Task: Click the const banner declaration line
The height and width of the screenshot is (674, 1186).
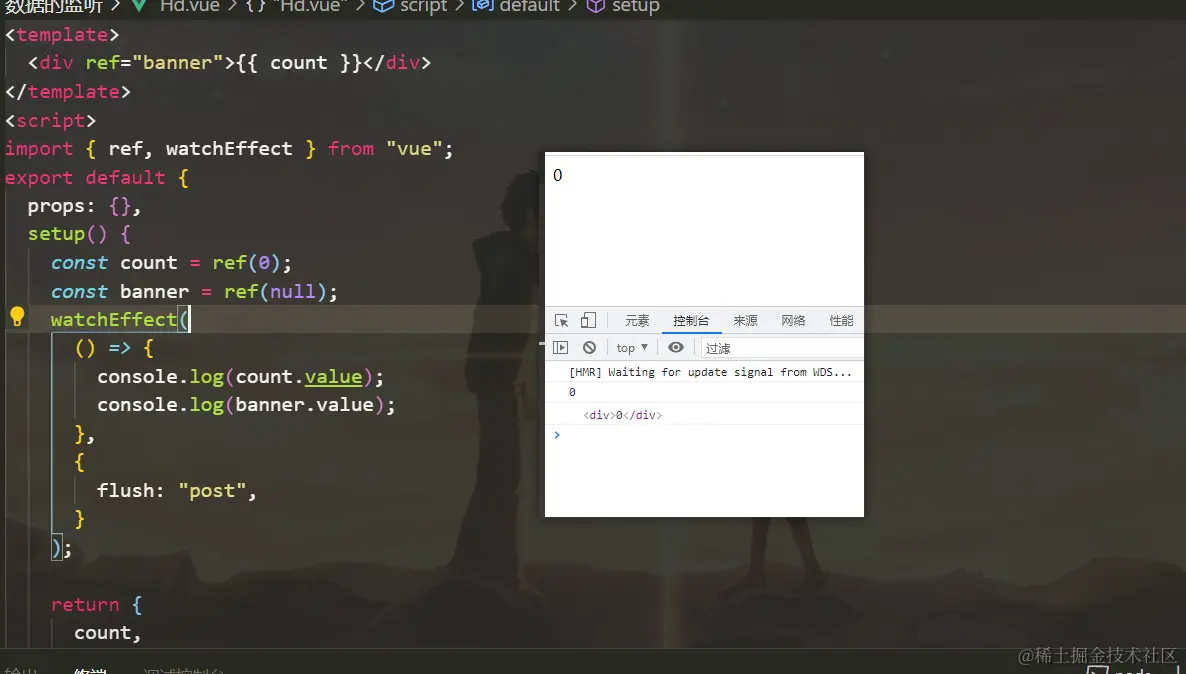Action: tap(194, 291)
